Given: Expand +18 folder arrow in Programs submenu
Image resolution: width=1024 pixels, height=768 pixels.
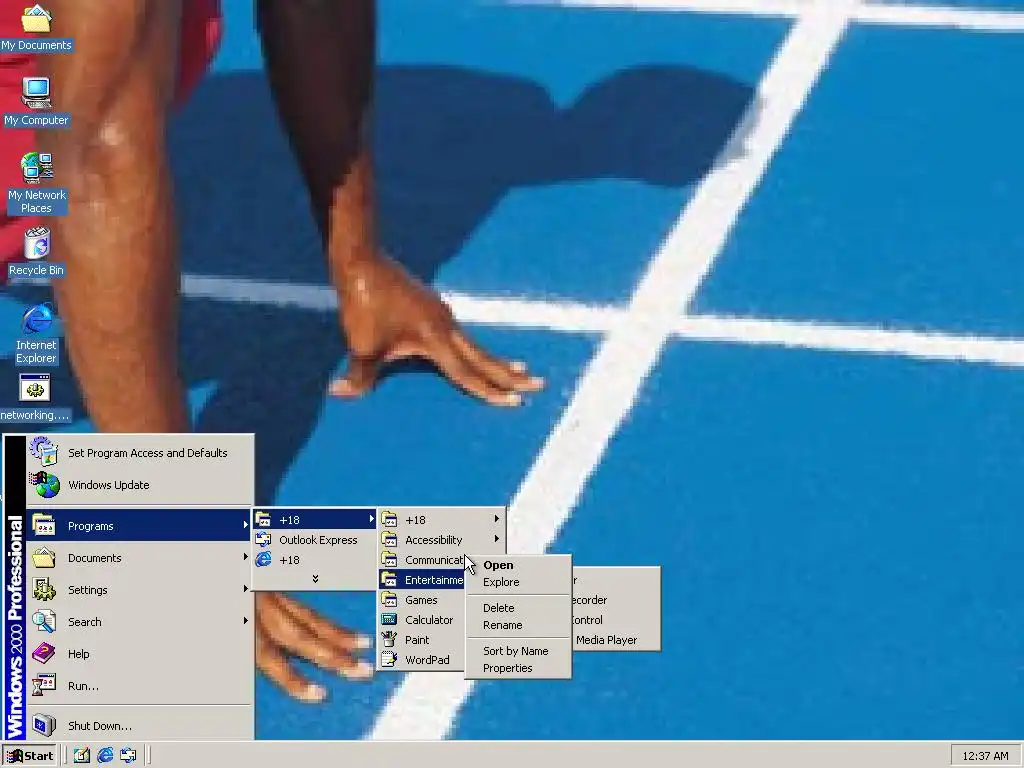Looking at the screenshot, I should 372,519.
